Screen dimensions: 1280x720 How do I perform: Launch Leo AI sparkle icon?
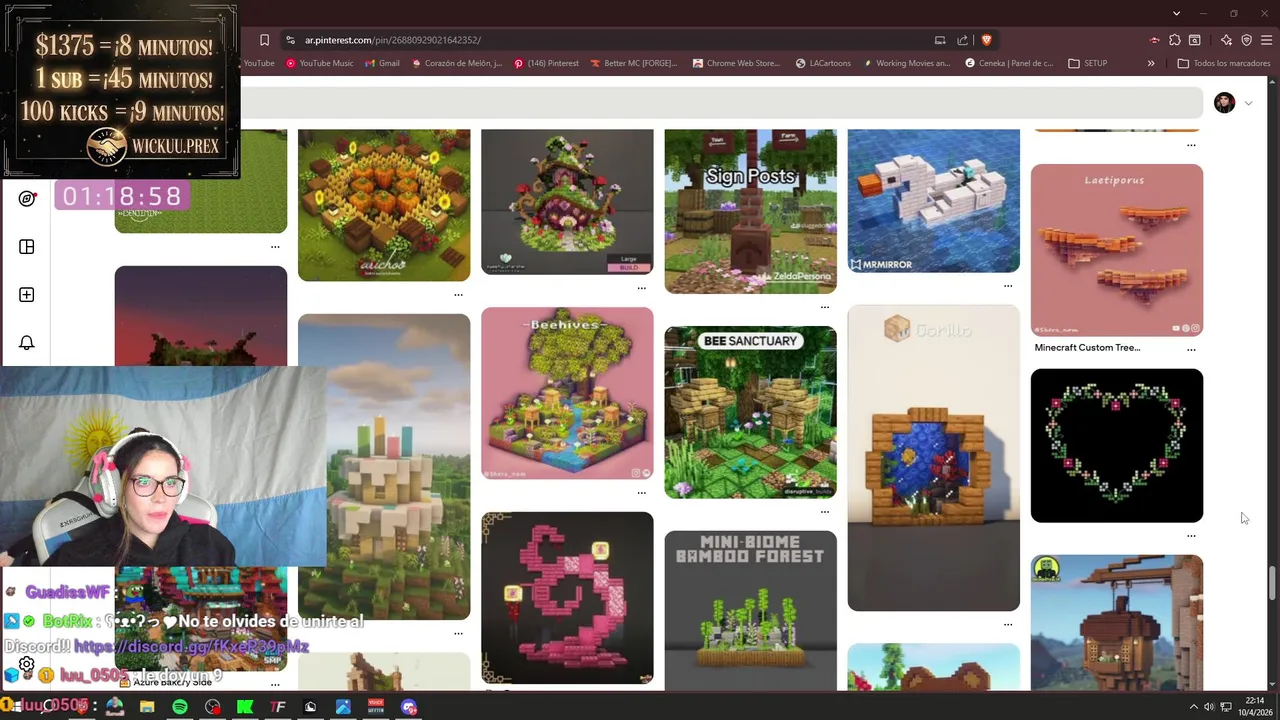pyautogui.click(x=1227, y=40)
